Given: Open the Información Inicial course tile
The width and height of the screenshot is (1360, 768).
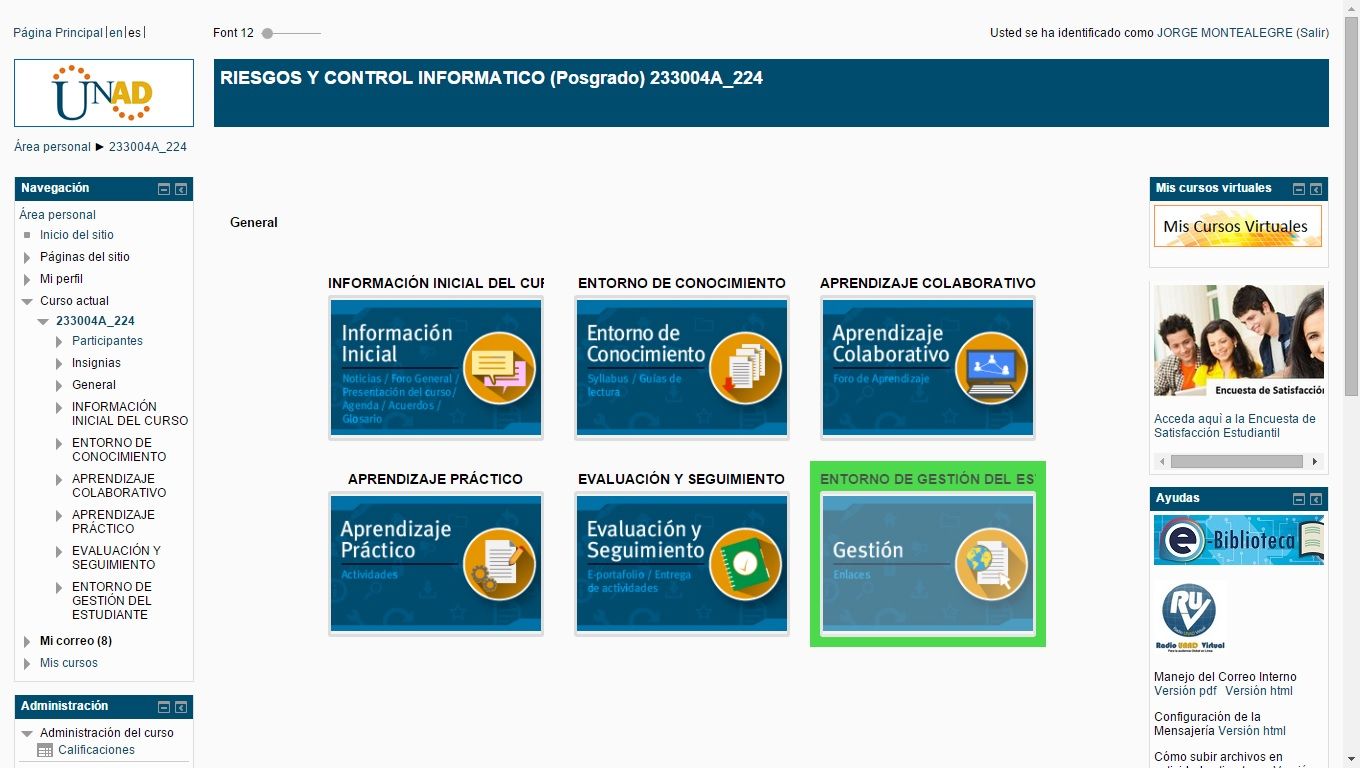Looking at the screenshot, I should [x=436, y=367].
